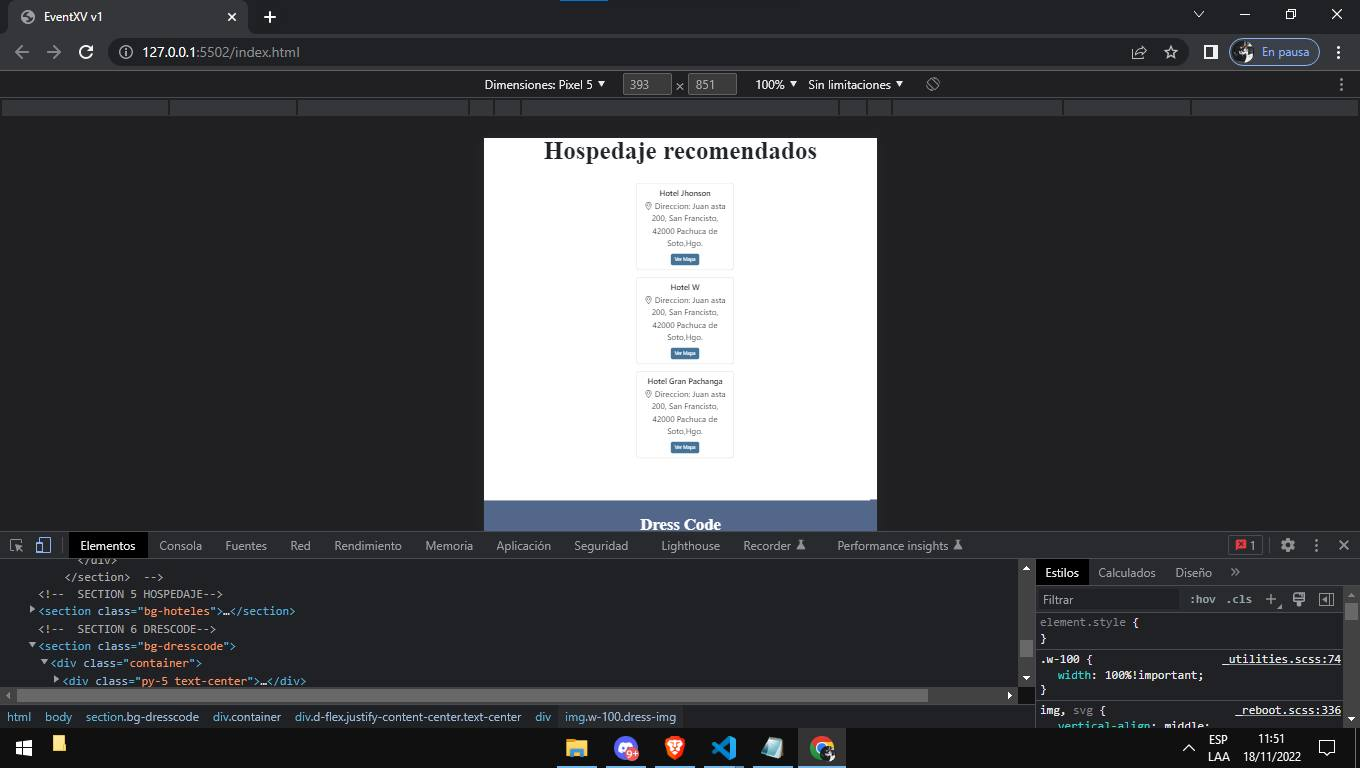Open Visual Studio Code from taskbar

point(724,748)
